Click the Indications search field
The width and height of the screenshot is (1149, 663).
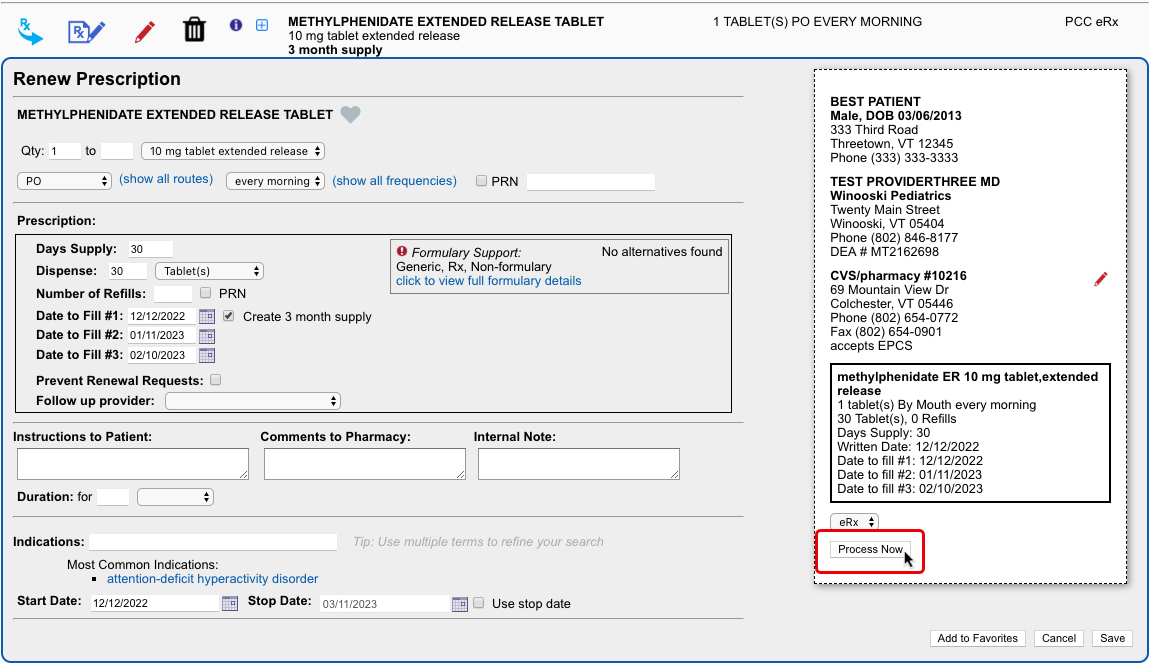[x=213, y=542]
